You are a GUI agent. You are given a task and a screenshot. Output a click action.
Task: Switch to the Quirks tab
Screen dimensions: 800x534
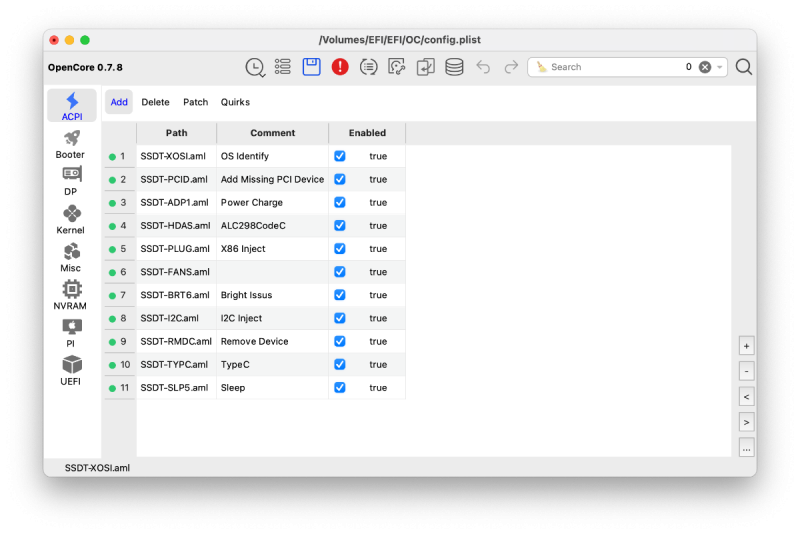point(235,102)
